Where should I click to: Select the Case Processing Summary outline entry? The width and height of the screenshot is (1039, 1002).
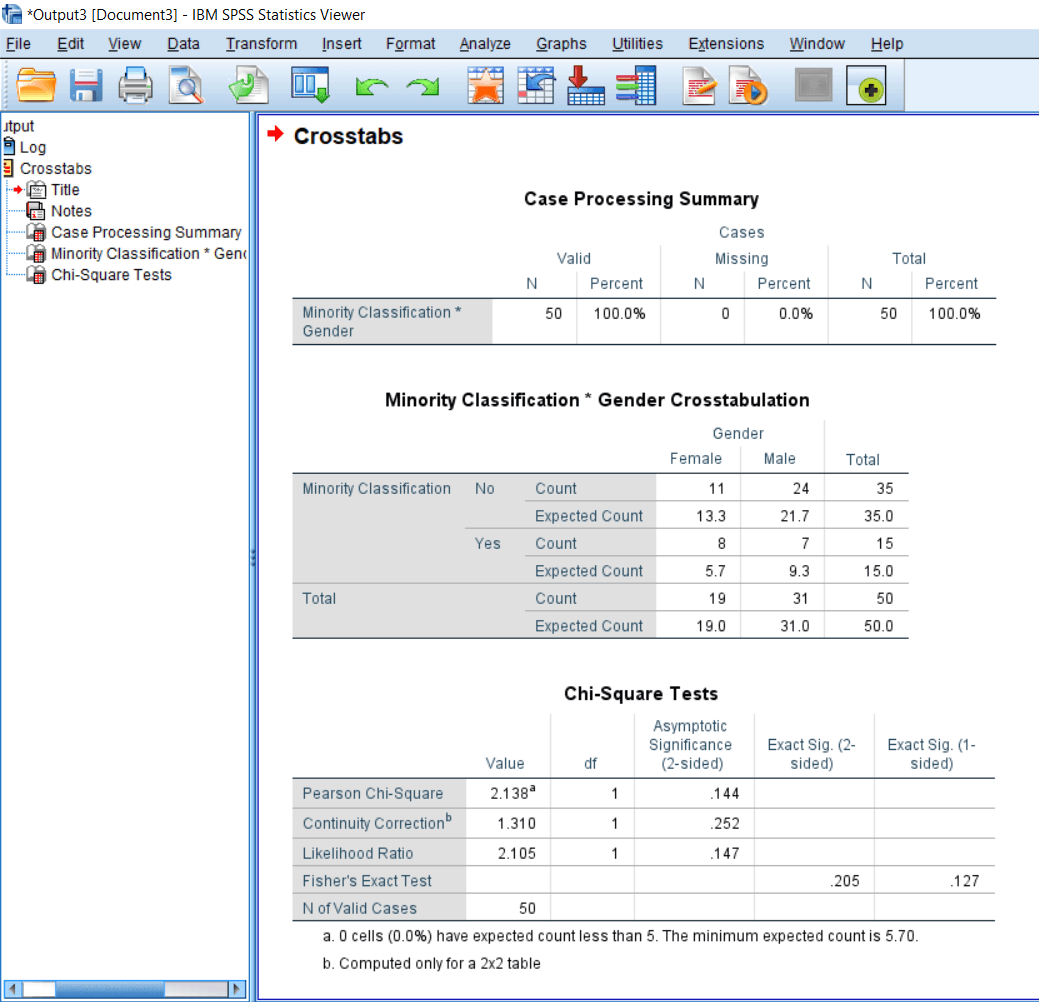point(146,232)
